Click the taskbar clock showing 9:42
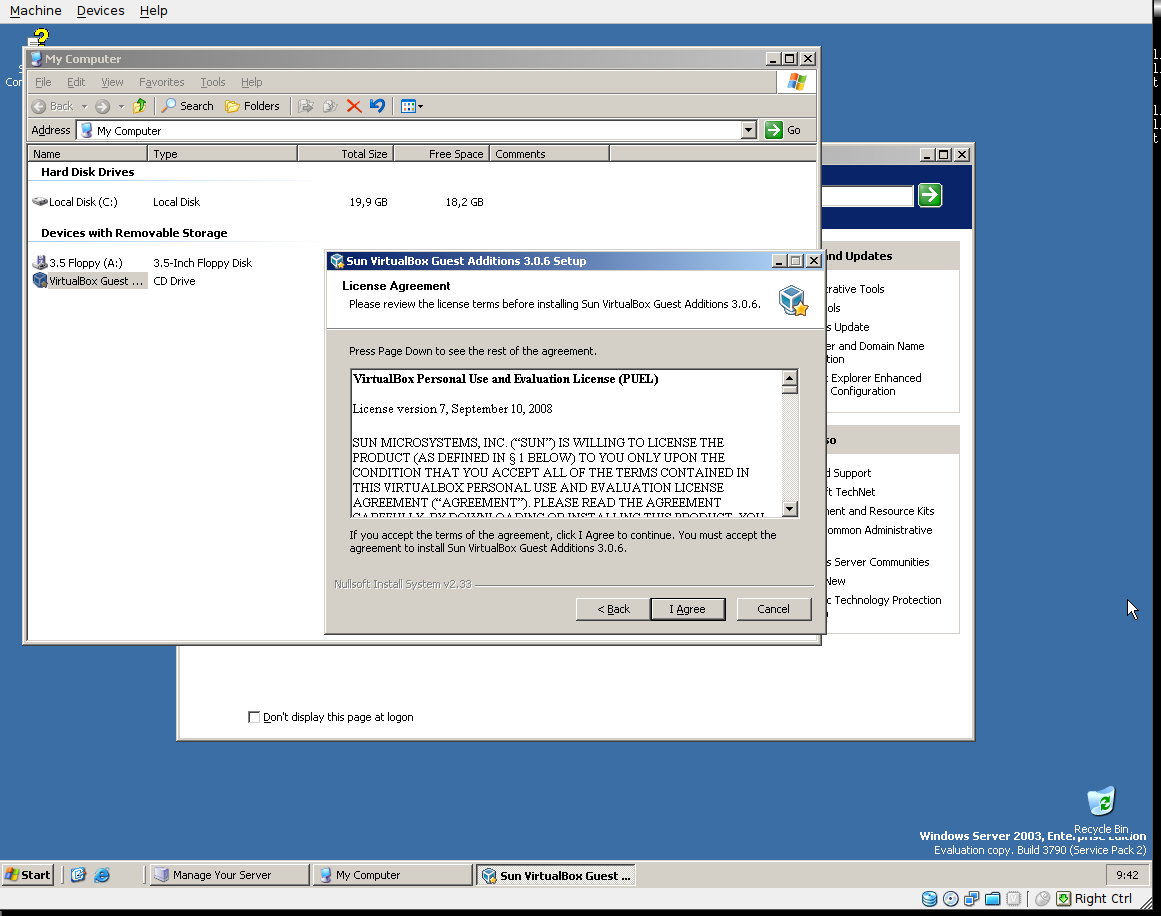 (1127, 875)
